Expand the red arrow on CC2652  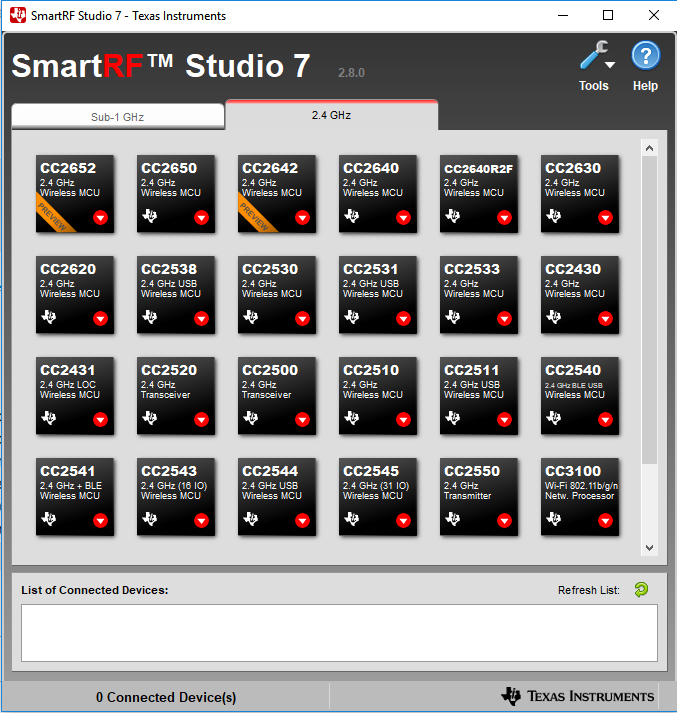pyautogui.click(x=100, y=217)
